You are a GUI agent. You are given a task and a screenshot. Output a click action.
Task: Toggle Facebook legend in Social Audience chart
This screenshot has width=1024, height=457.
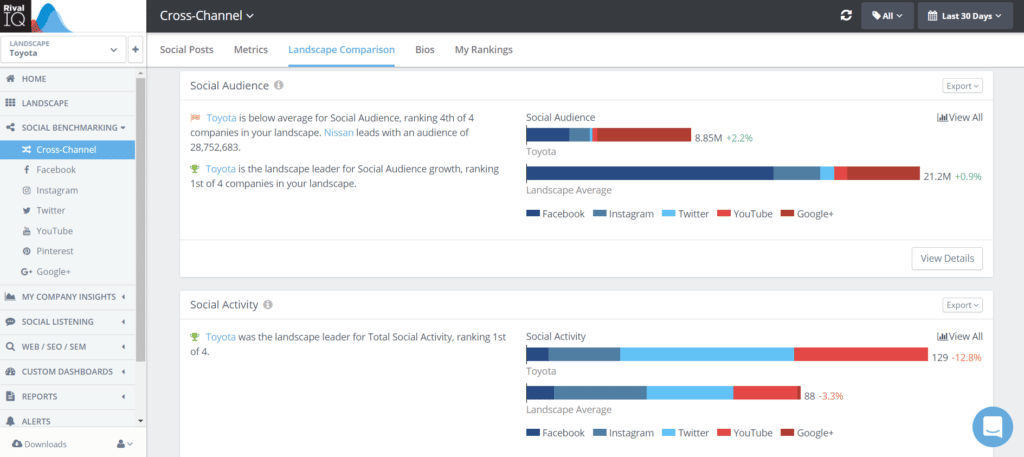tap(555, 214)
